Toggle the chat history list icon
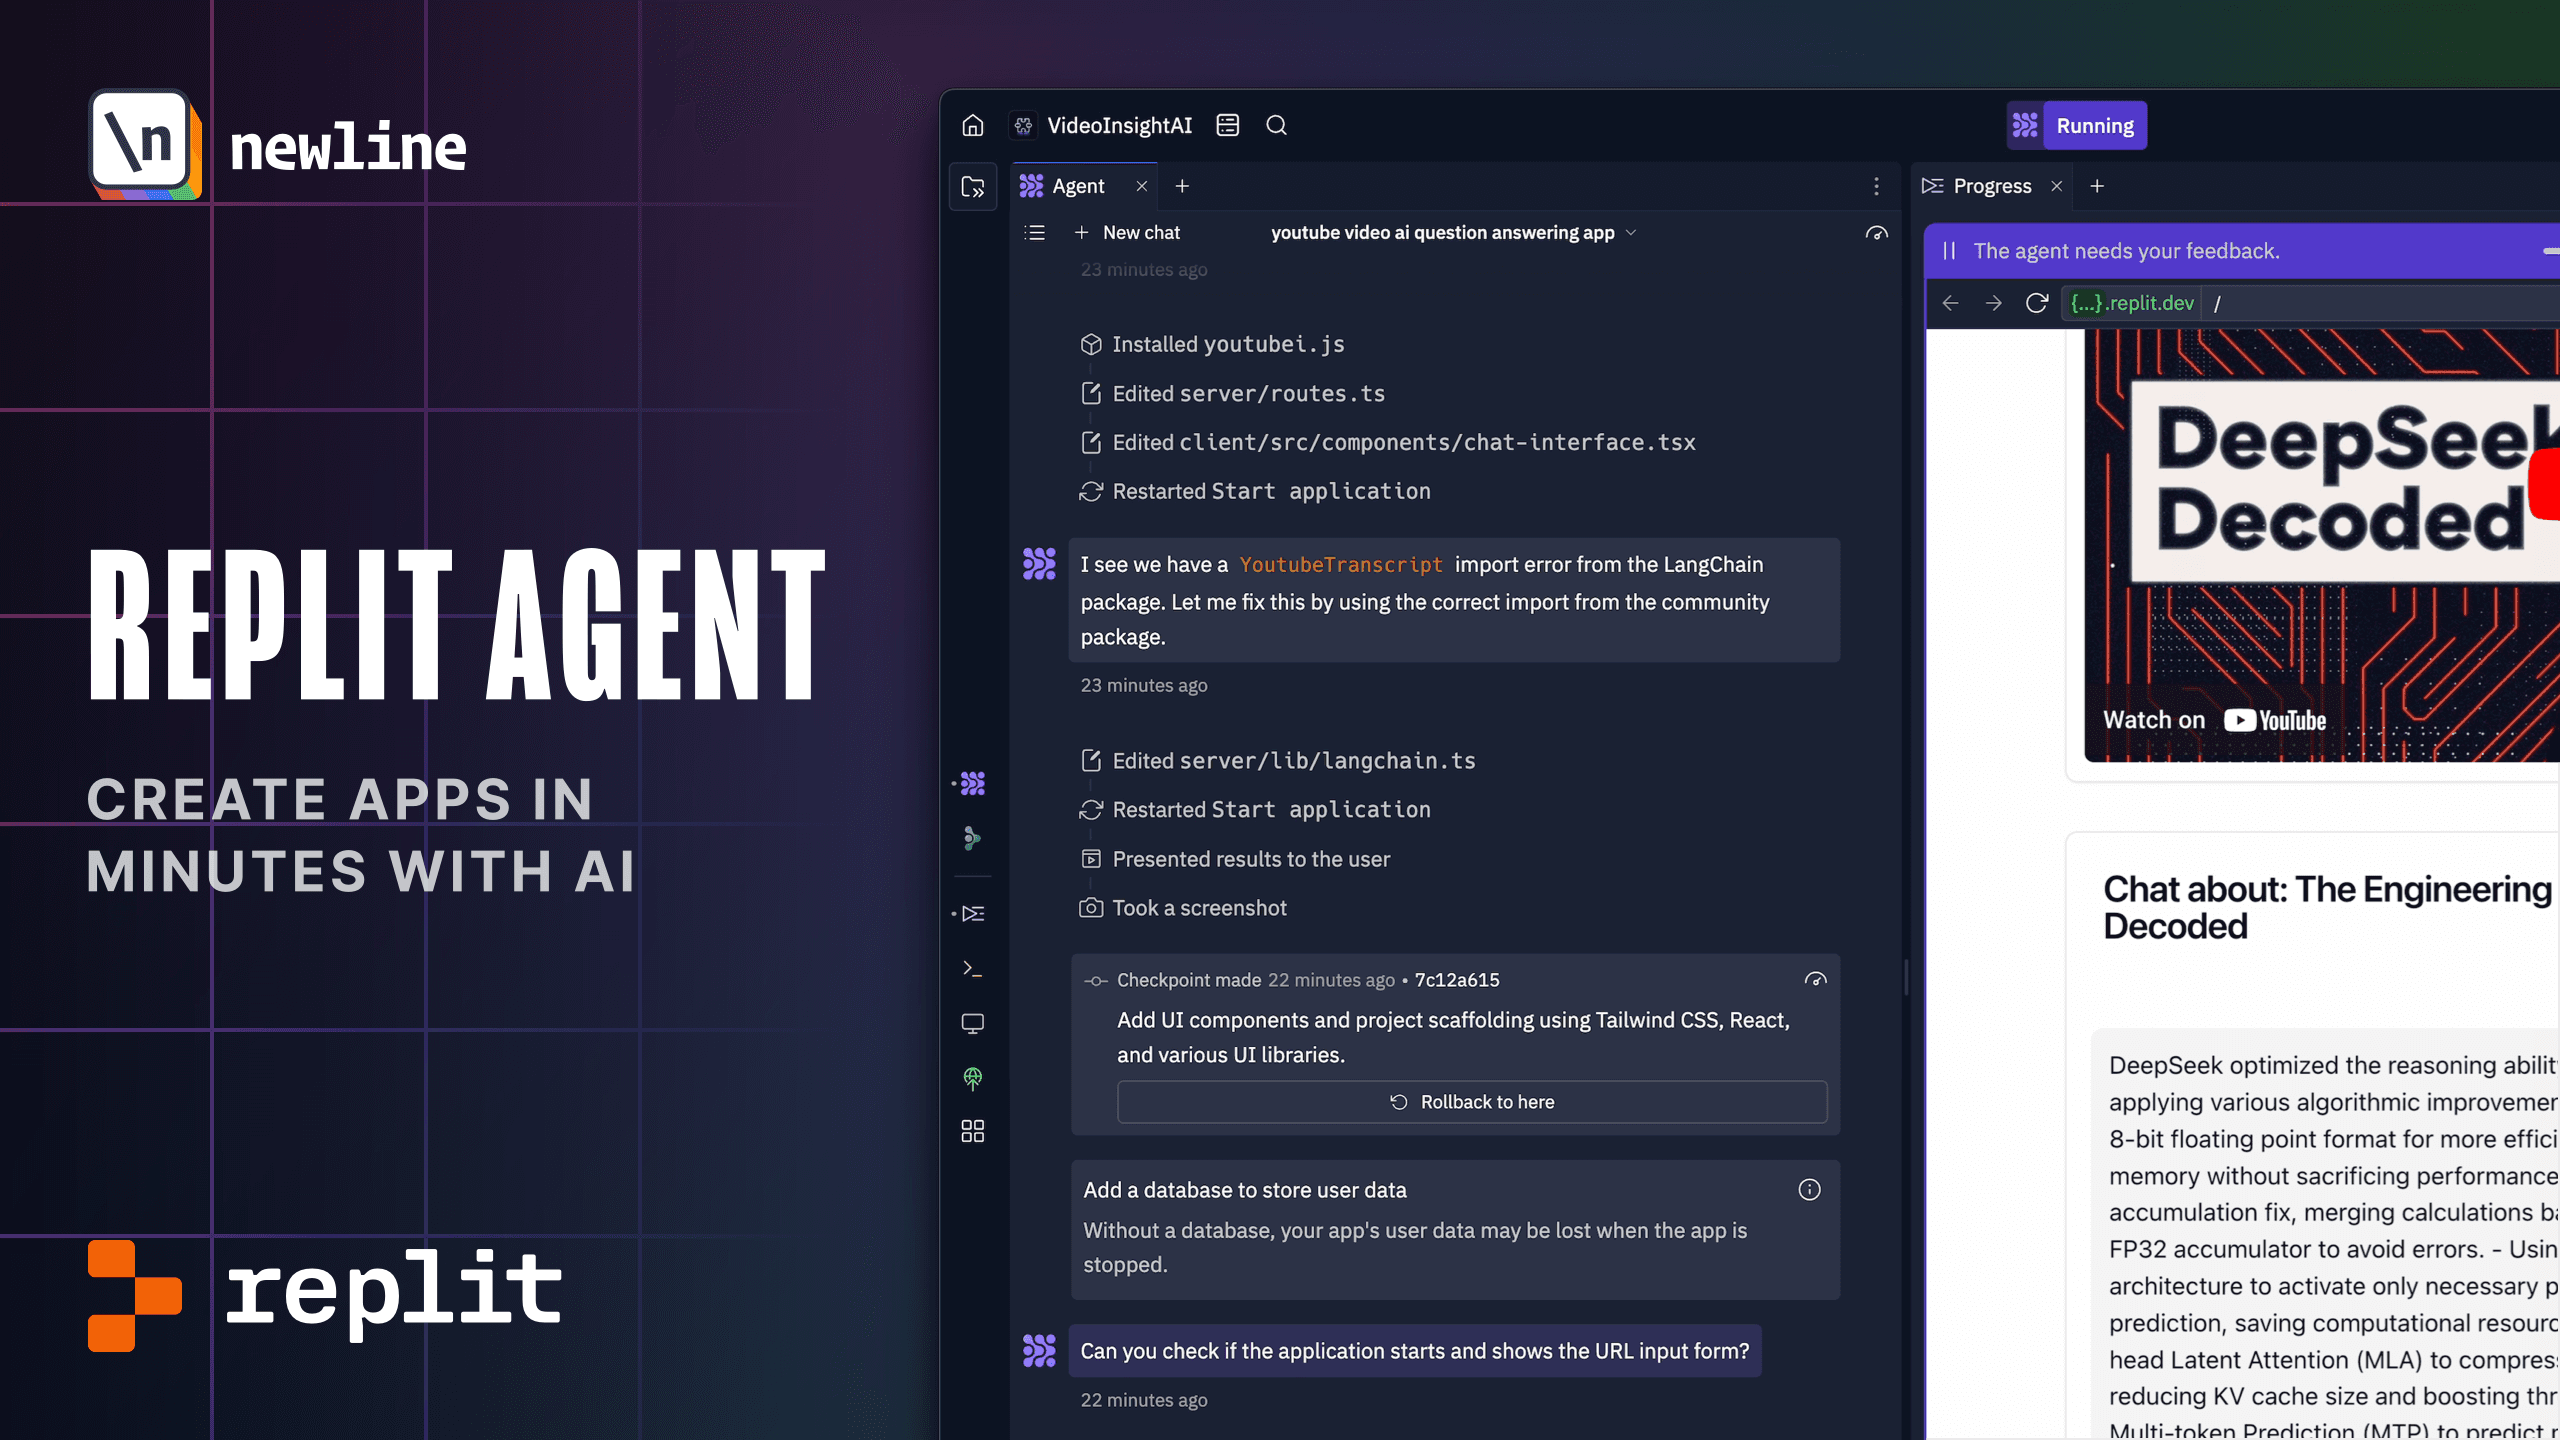This screenshot has width=2560, height=1440. point(1035,233)
